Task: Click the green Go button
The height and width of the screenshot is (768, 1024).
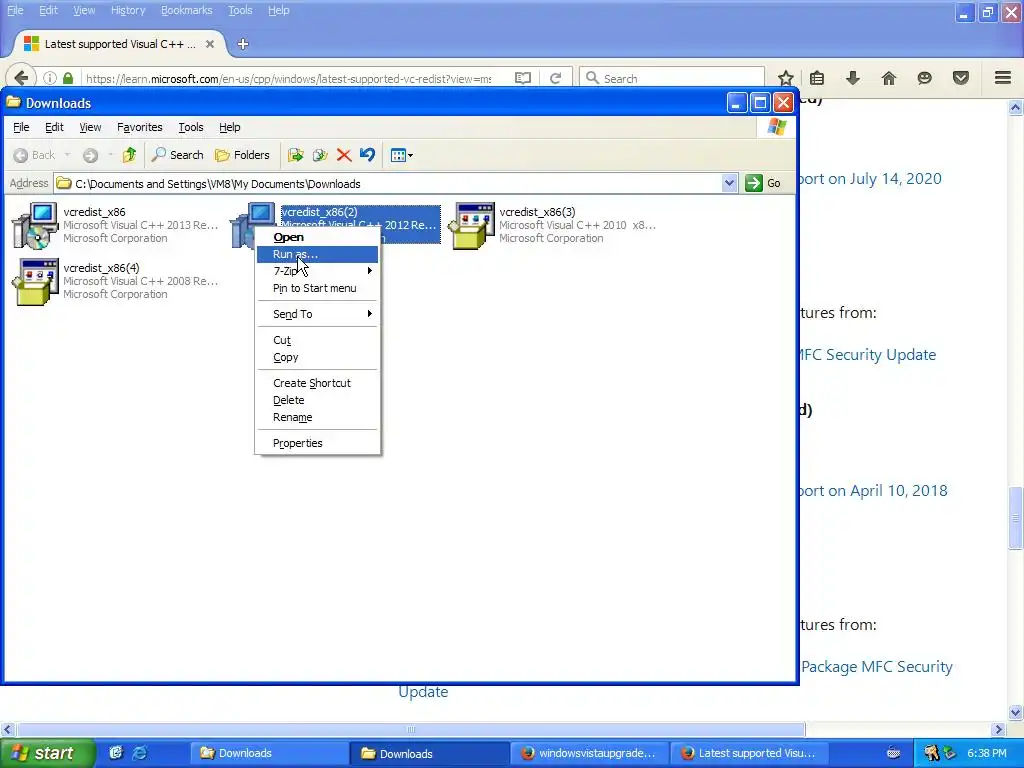Action: coord(763,184)
